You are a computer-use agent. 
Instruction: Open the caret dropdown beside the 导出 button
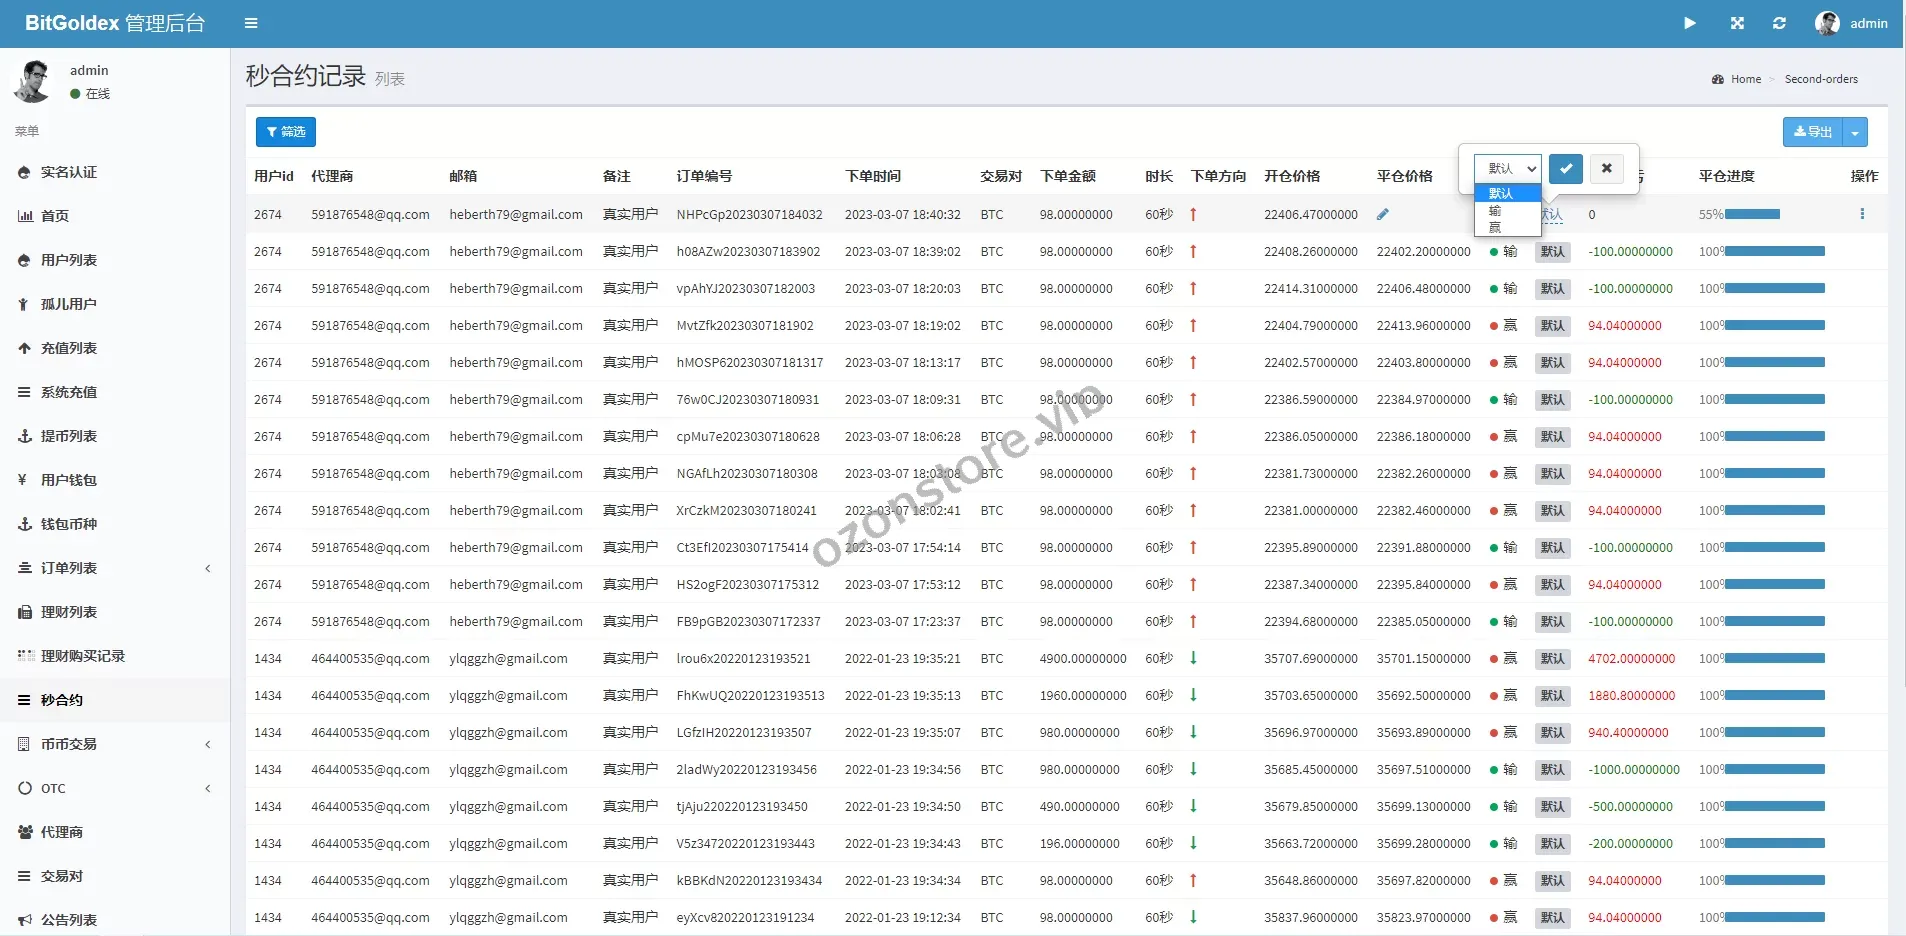tap(1855, 132)
